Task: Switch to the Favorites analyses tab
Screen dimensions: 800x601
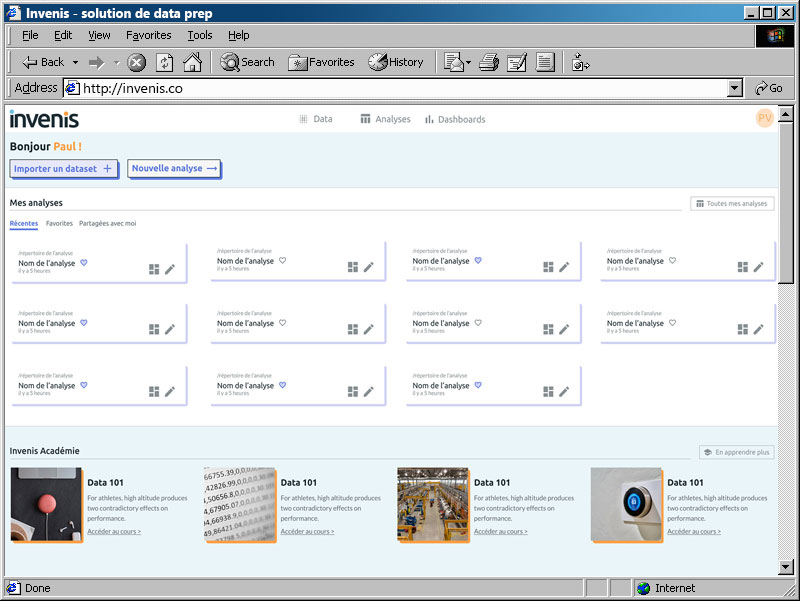Action: (59, 224)
